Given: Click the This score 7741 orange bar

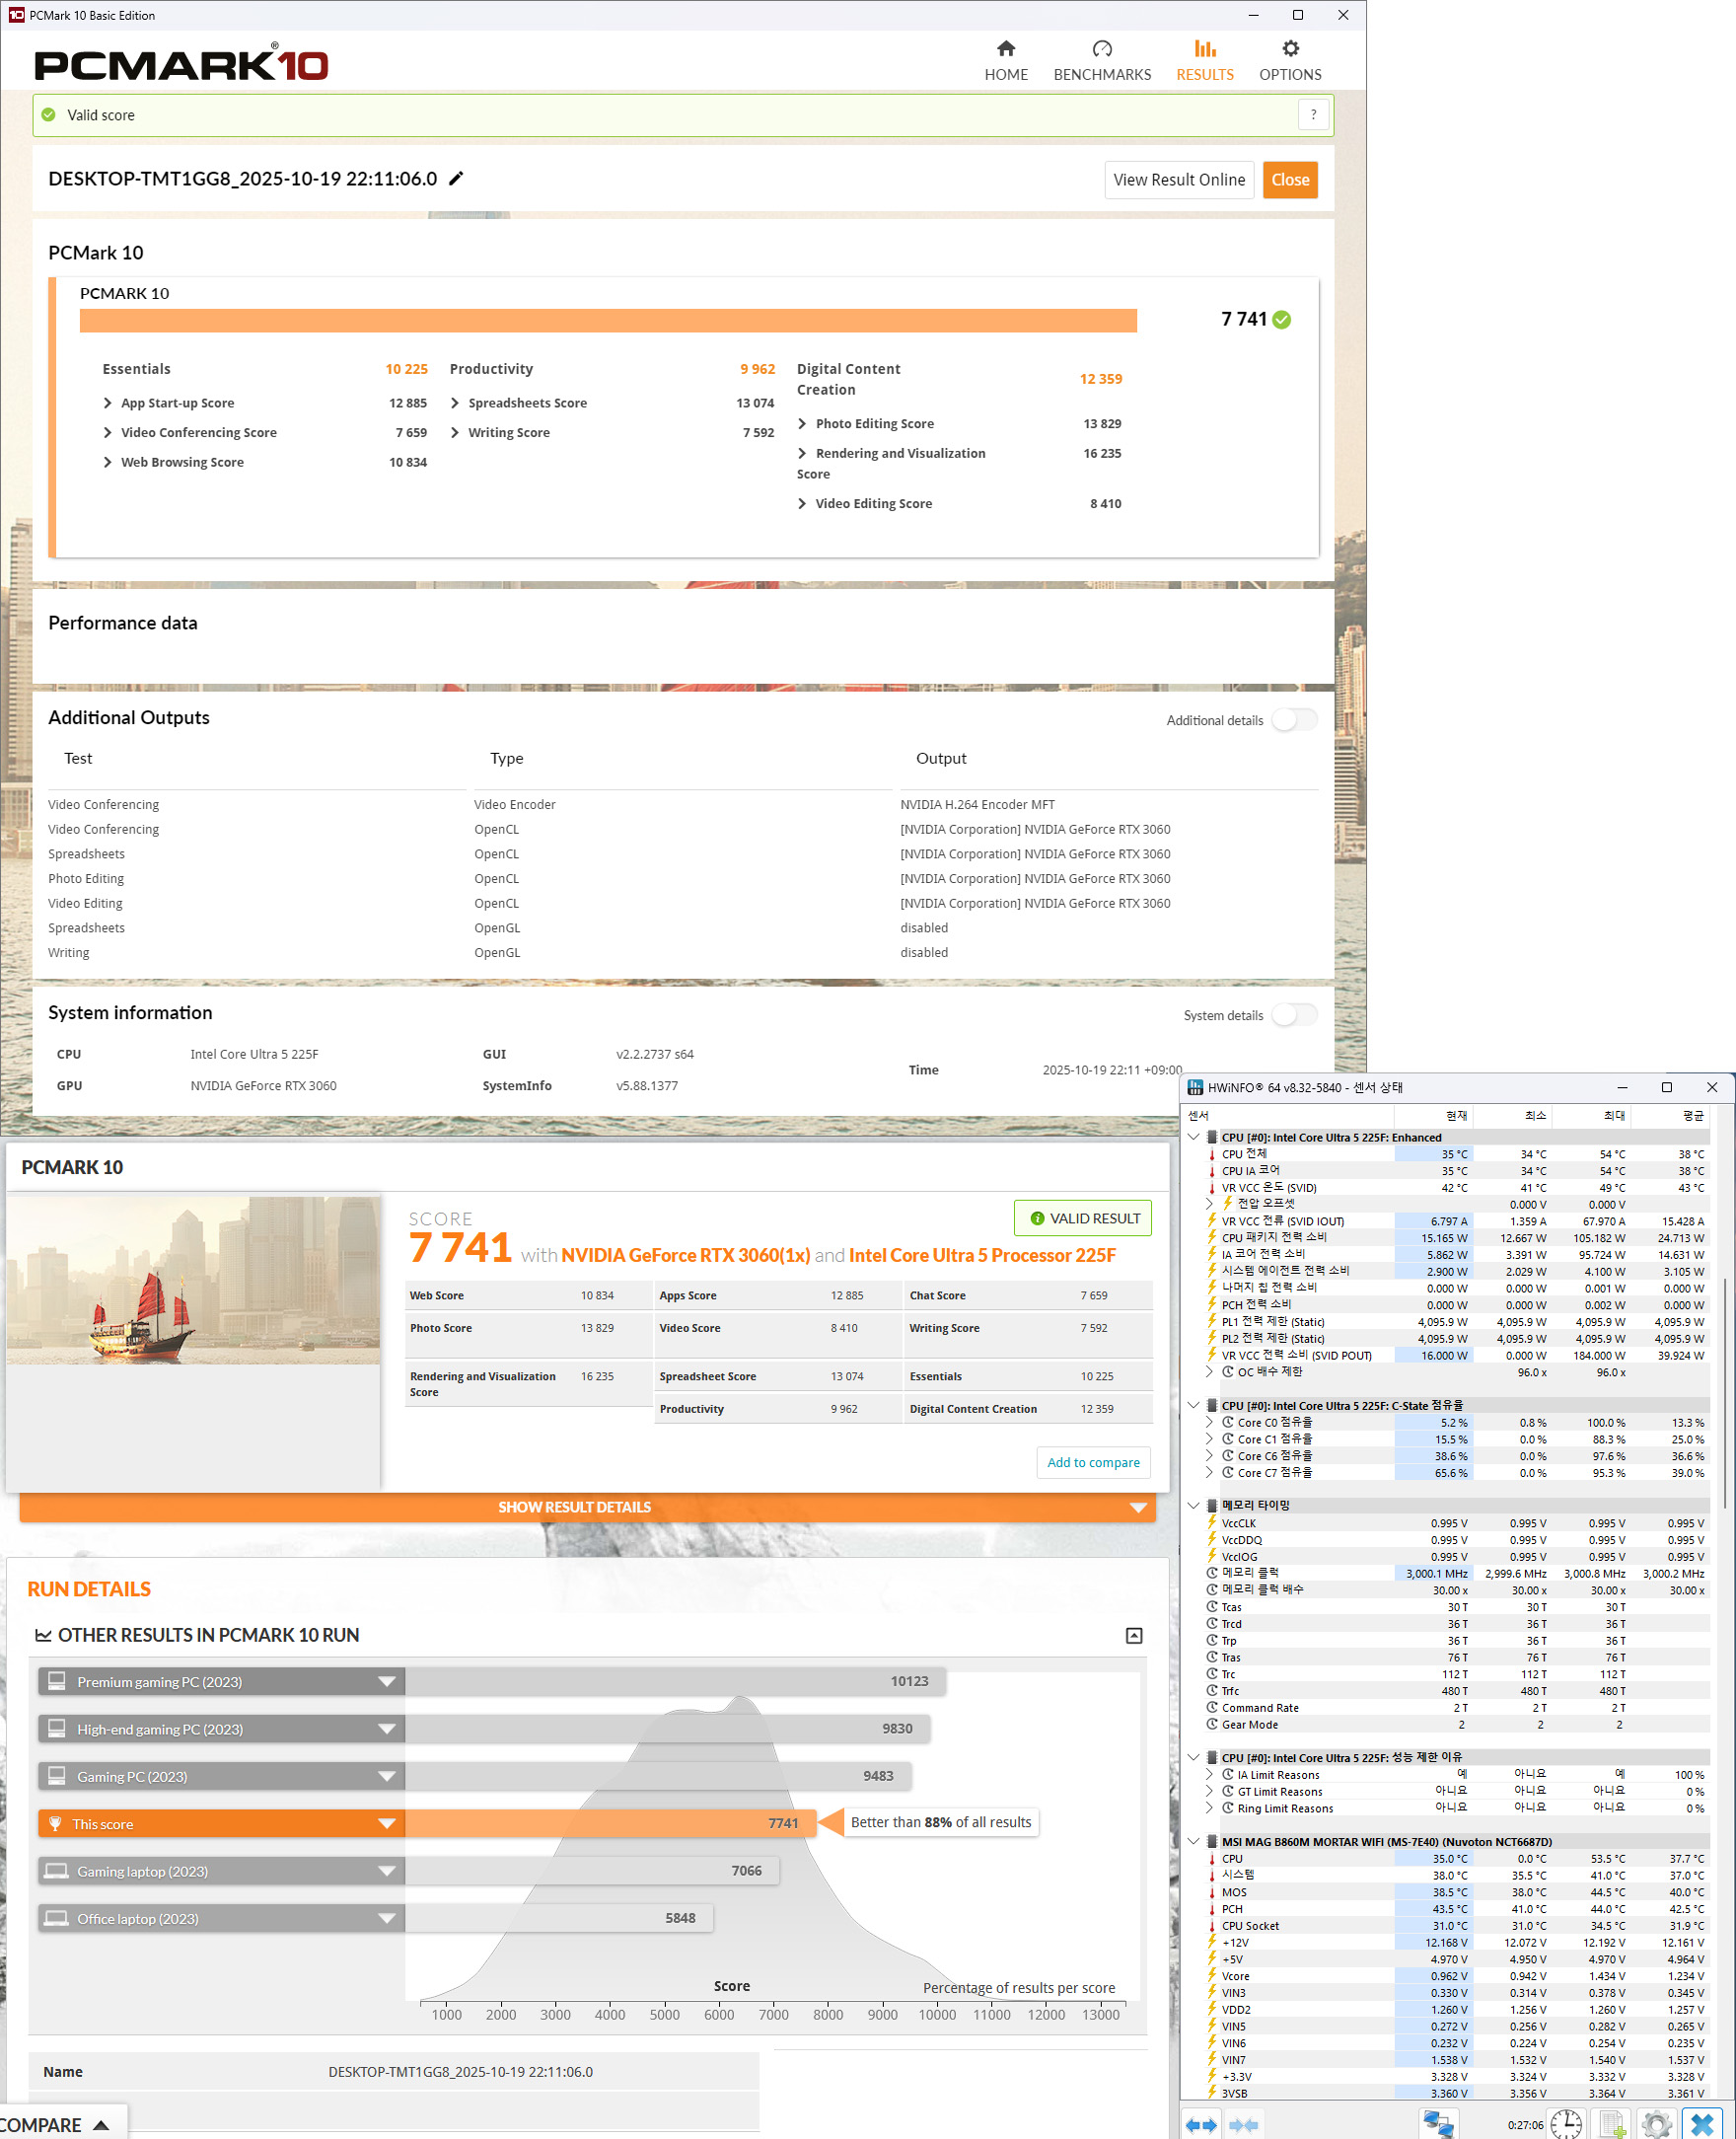Looking at the screenshot, I should 611,1824.
